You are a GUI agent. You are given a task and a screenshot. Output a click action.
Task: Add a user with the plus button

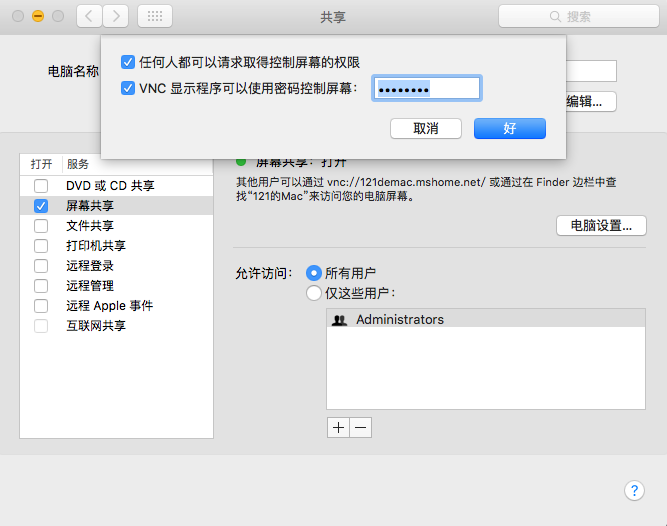[x=339, y=427]
